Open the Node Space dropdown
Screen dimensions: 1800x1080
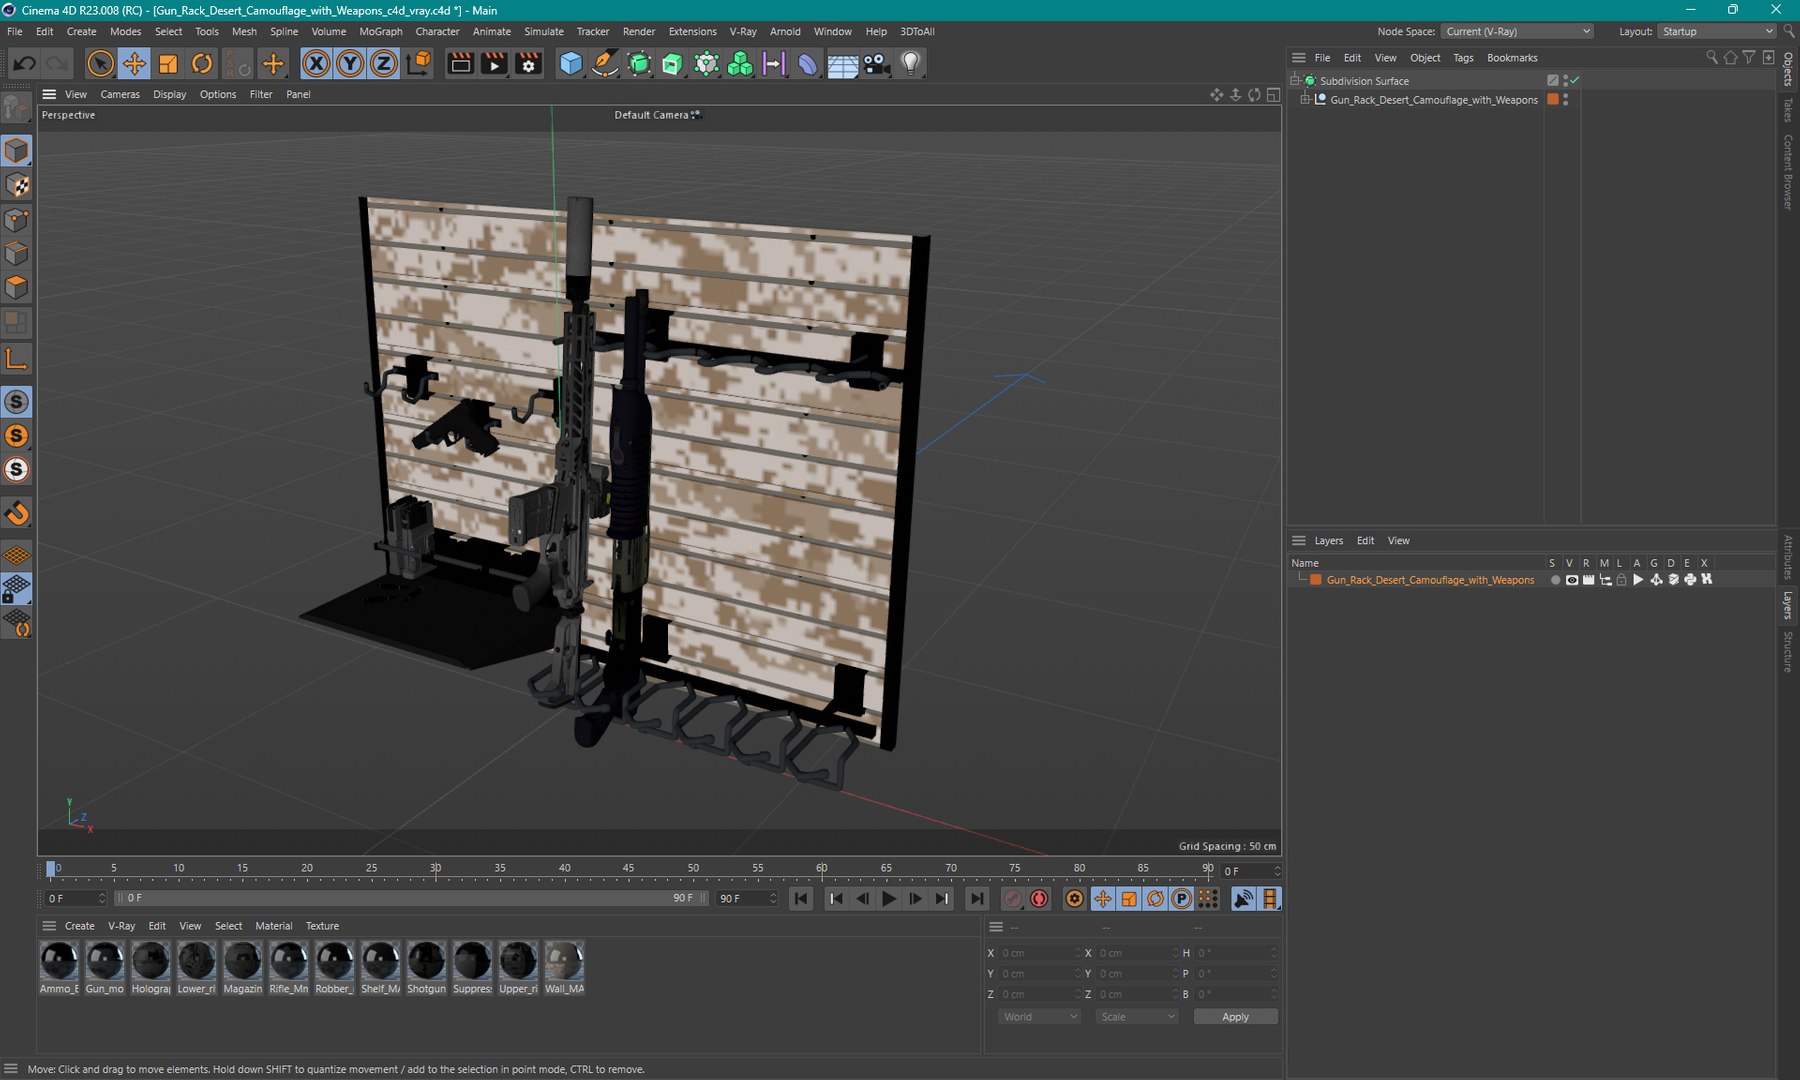(x=1517, y=31)
